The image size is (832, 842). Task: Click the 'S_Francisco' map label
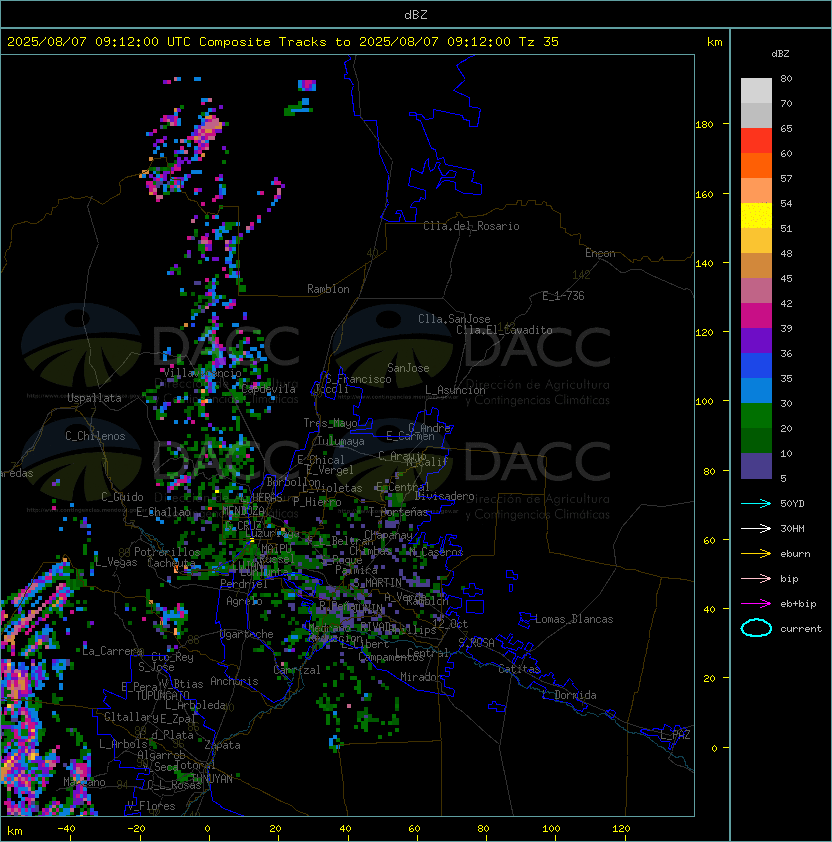[x=358, y=379]
